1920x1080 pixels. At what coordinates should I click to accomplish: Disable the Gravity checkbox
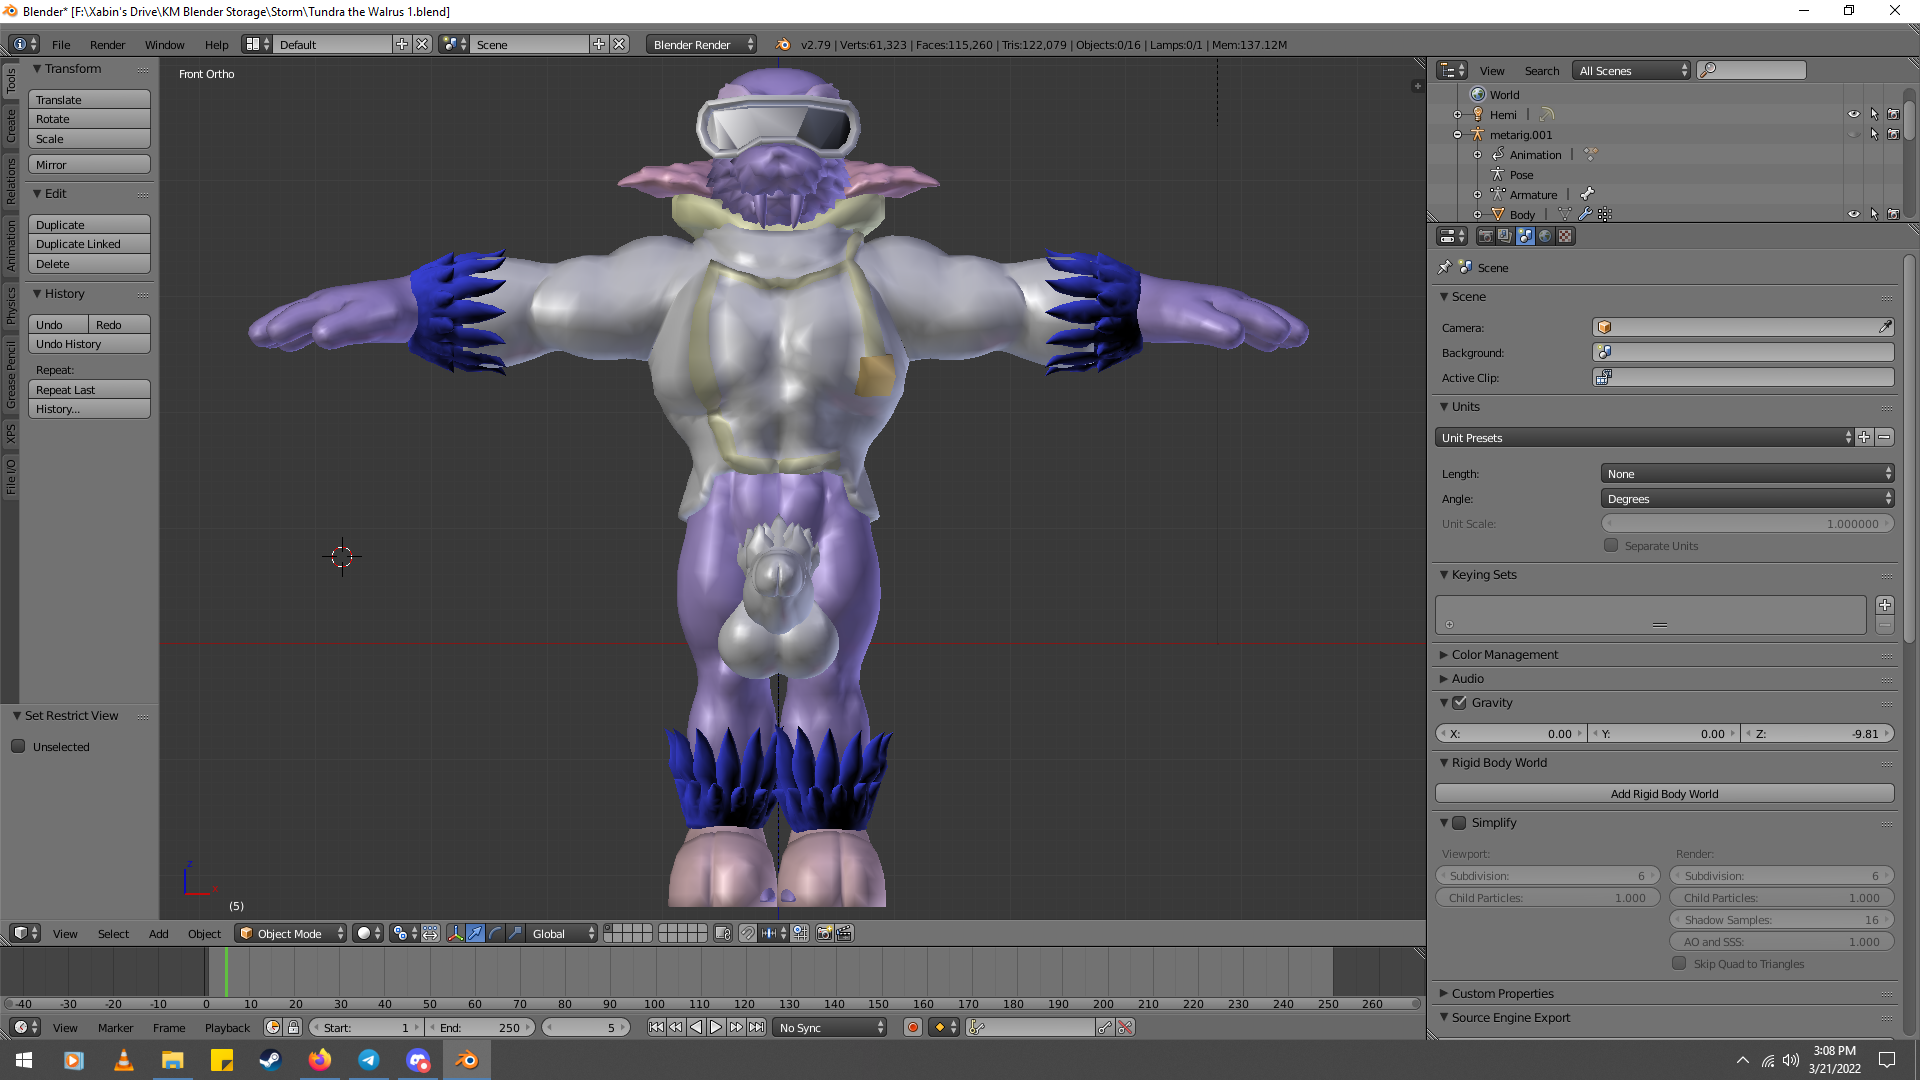pos(1460,703)
